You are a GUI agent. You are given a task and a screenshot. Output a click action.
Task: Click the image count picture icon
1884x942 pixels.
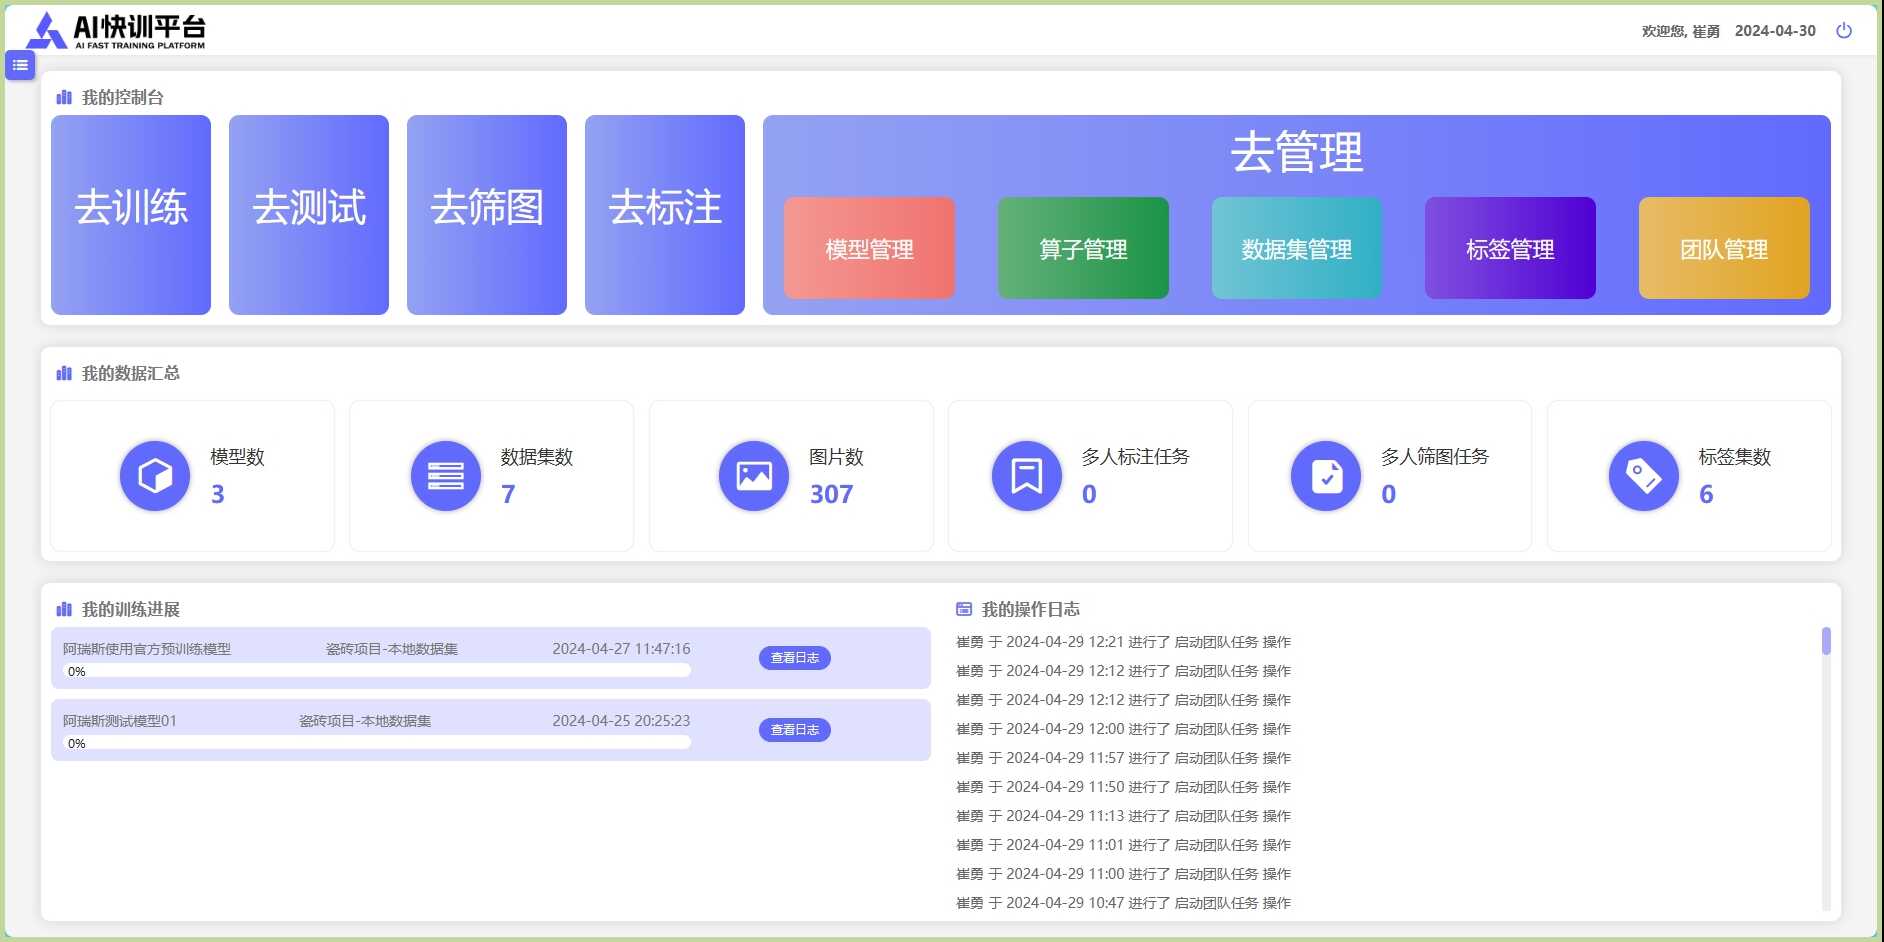754,476
